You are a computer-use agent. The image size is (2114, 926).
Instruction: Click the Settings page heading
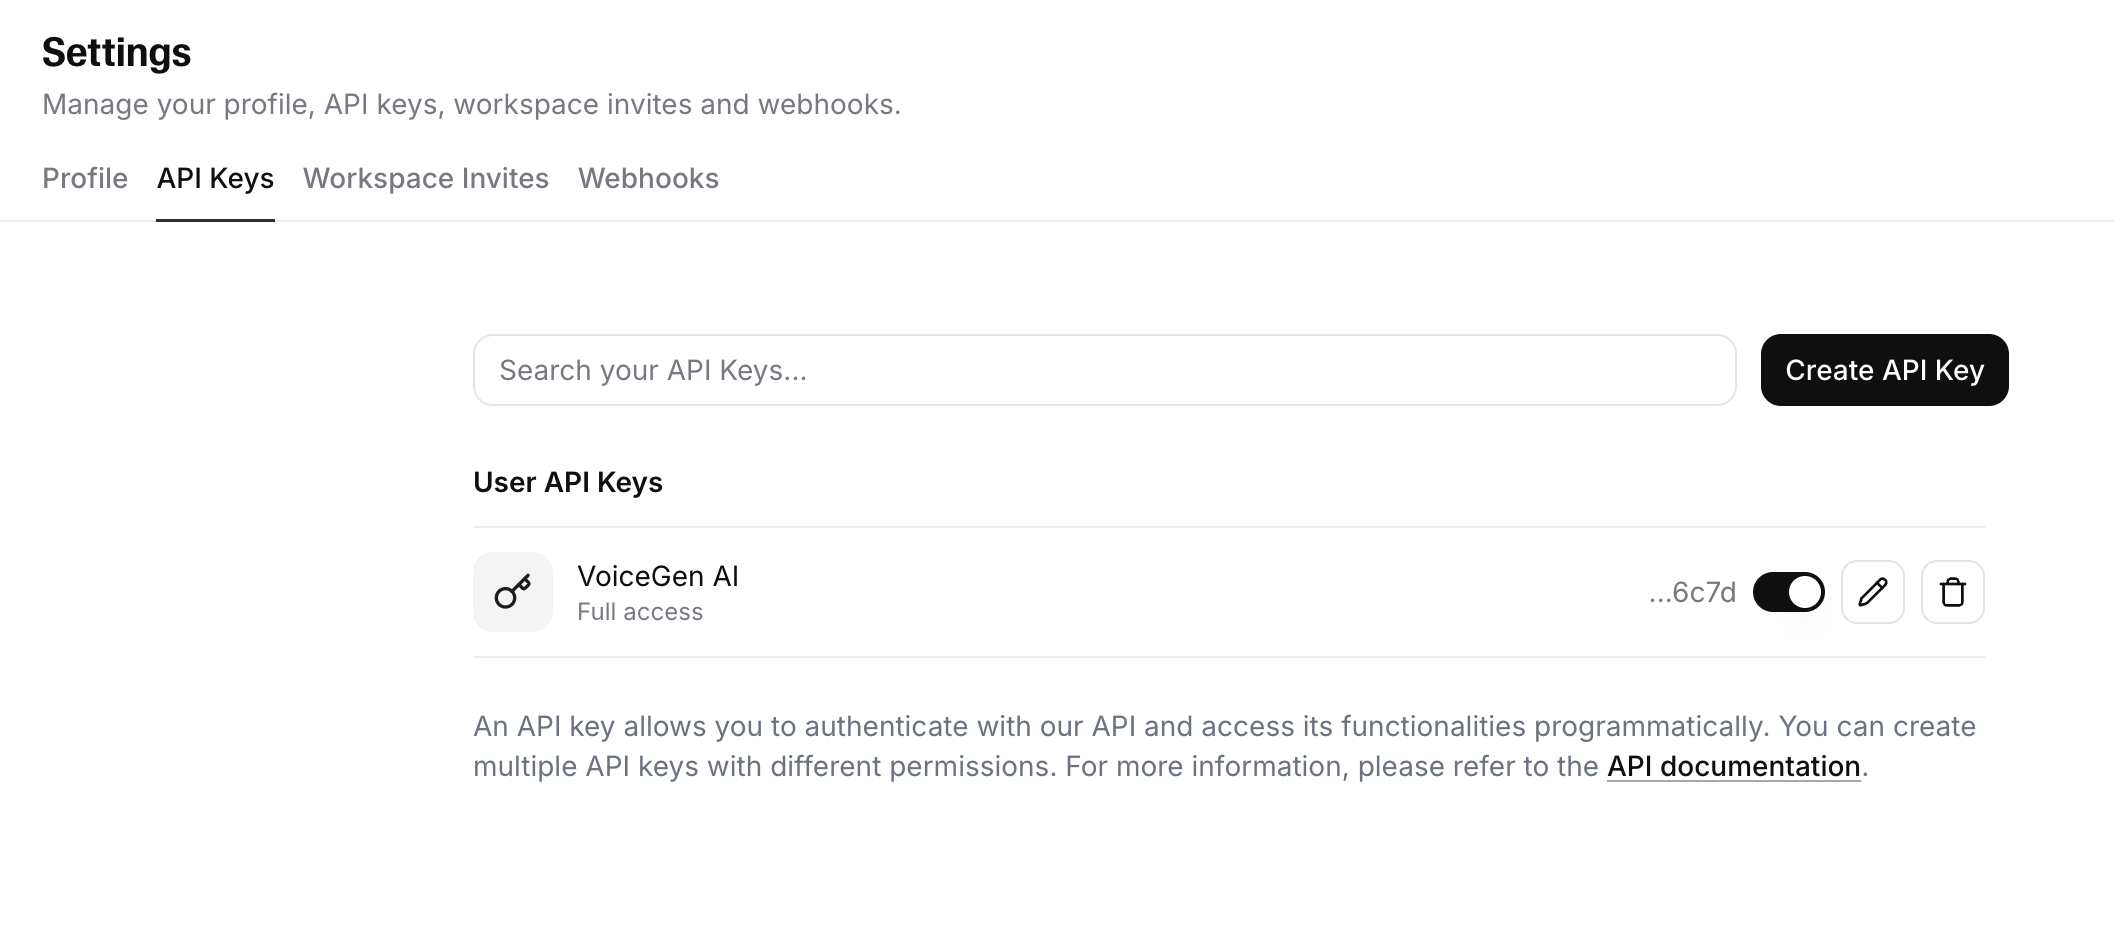[x=117, y=52]
